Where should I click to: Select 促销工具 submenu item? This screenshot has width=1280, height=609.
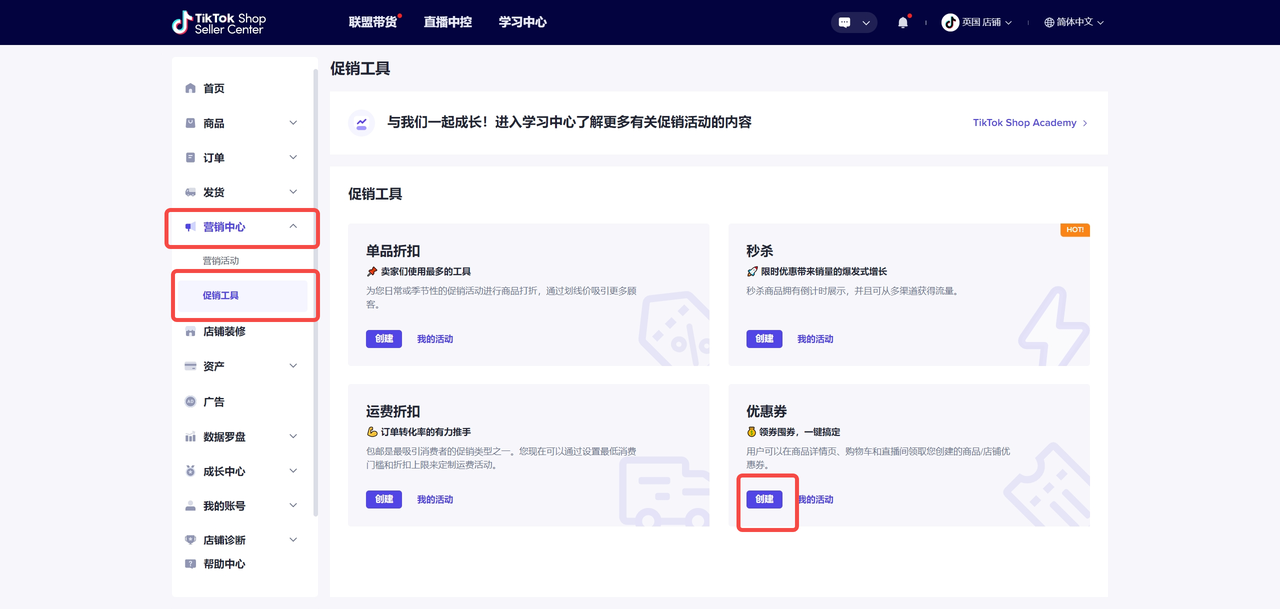(x=221, y=296)
